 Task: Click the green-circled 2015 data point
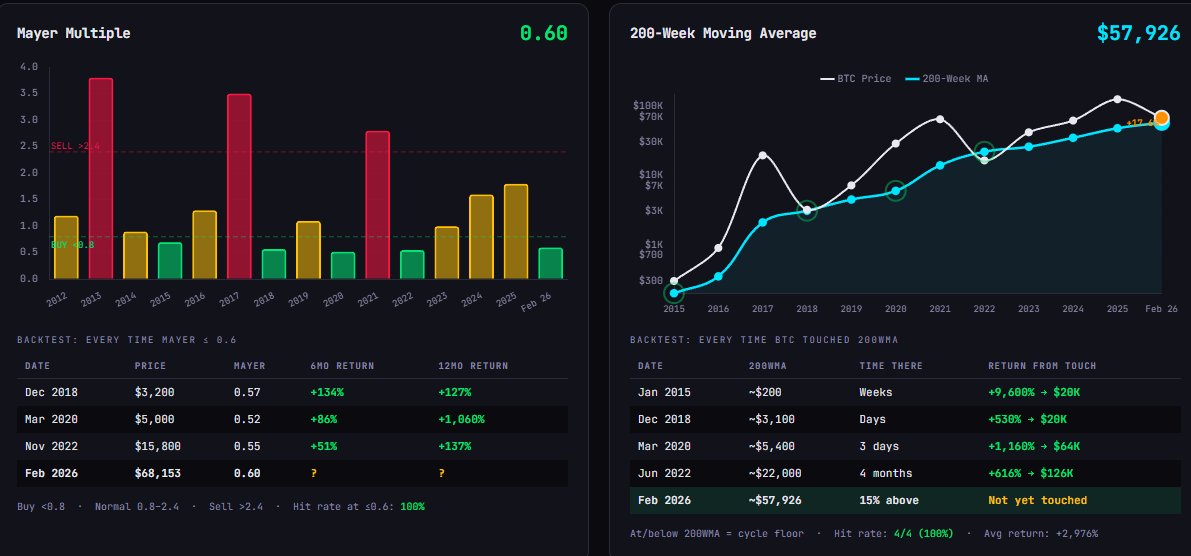click(x=674, y=293)
